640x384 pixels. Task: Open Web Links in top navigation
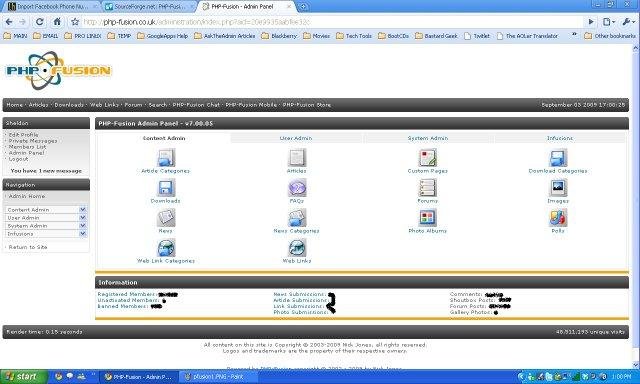pyautogui.click(x=104, y=105)
